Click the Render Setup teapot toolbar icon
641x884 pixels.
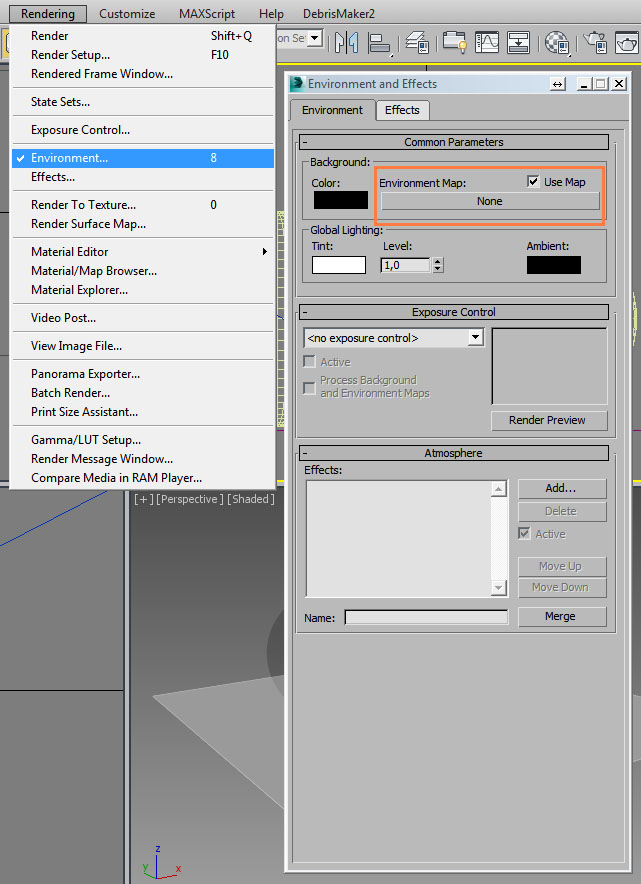(595, 43)
